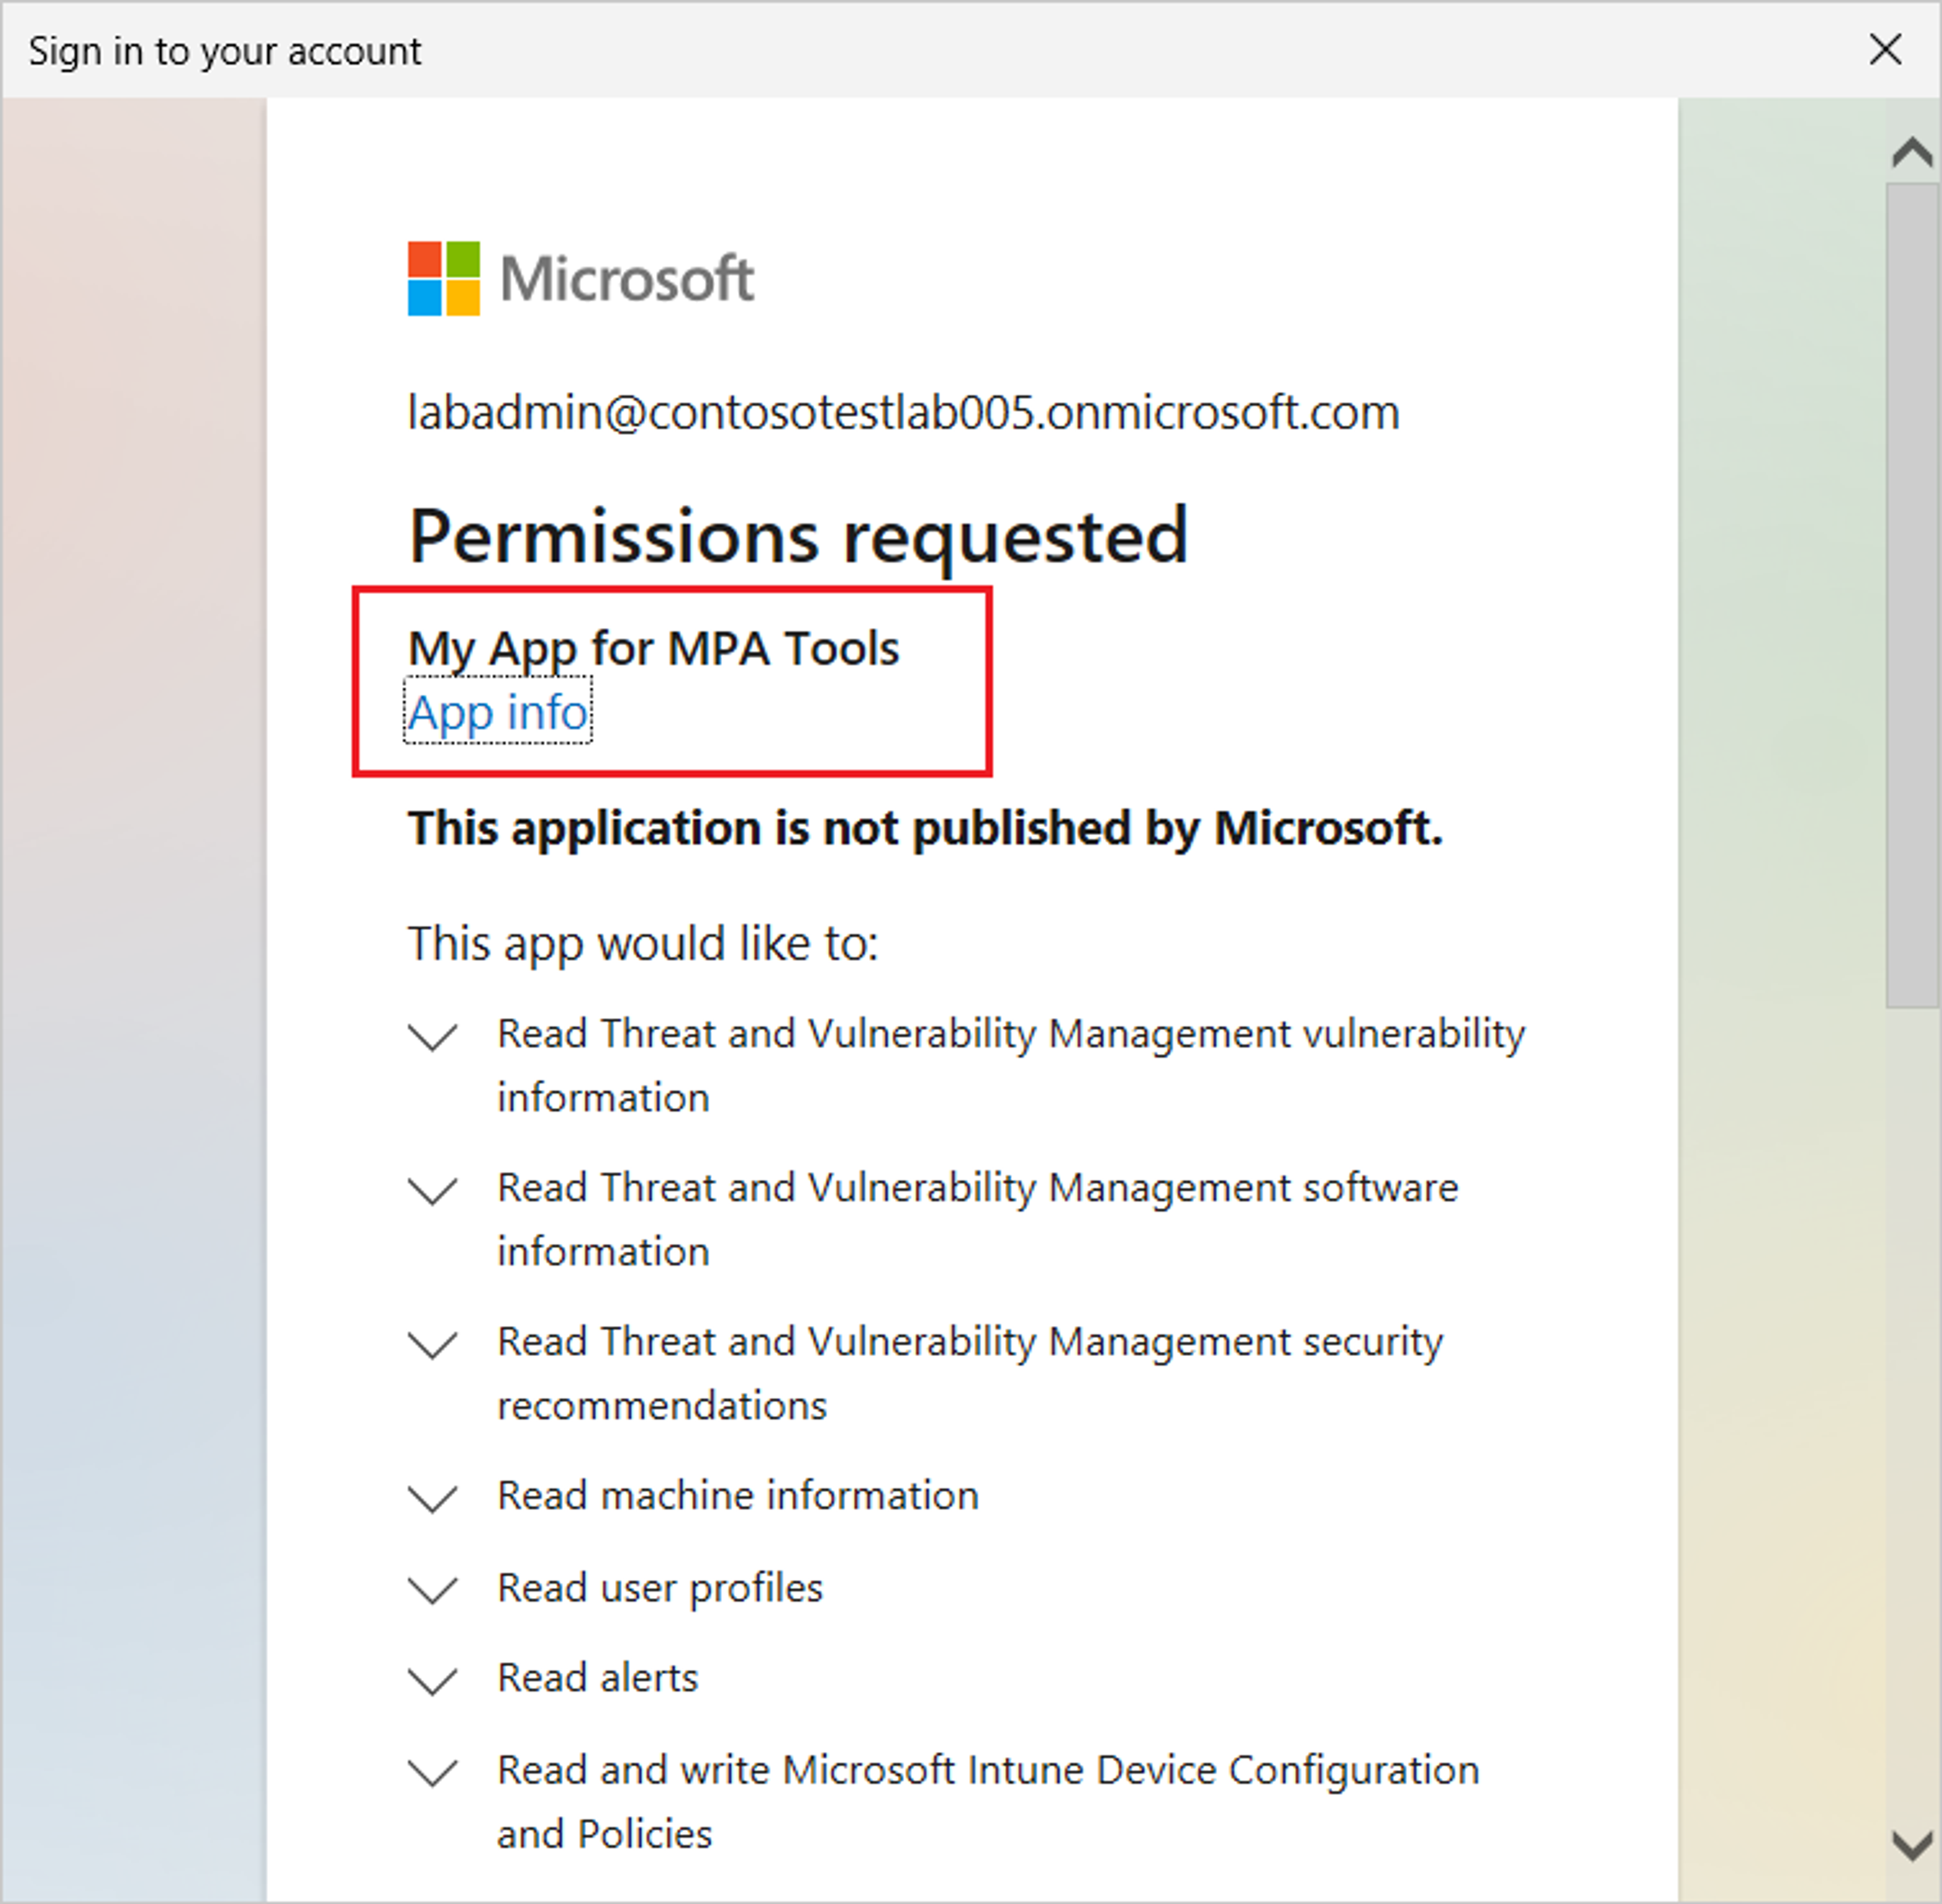Click the scrollbar up arrow
Viewport: 1942px width, 1904px height.
tap(1912, 152)
